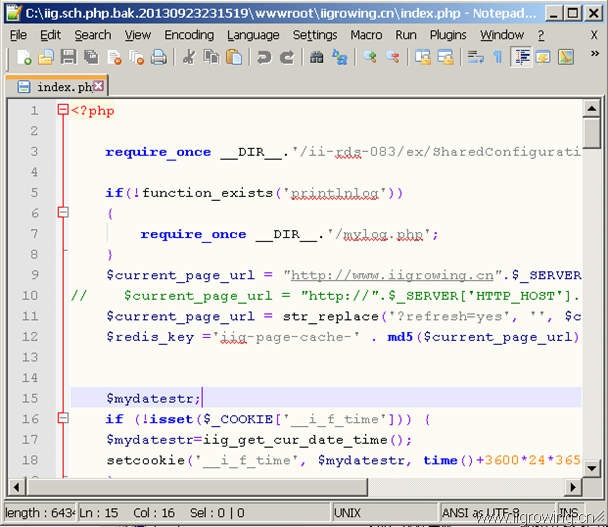
Task: Expand hidden toolbar items chevron
Action: pos(595,54)
